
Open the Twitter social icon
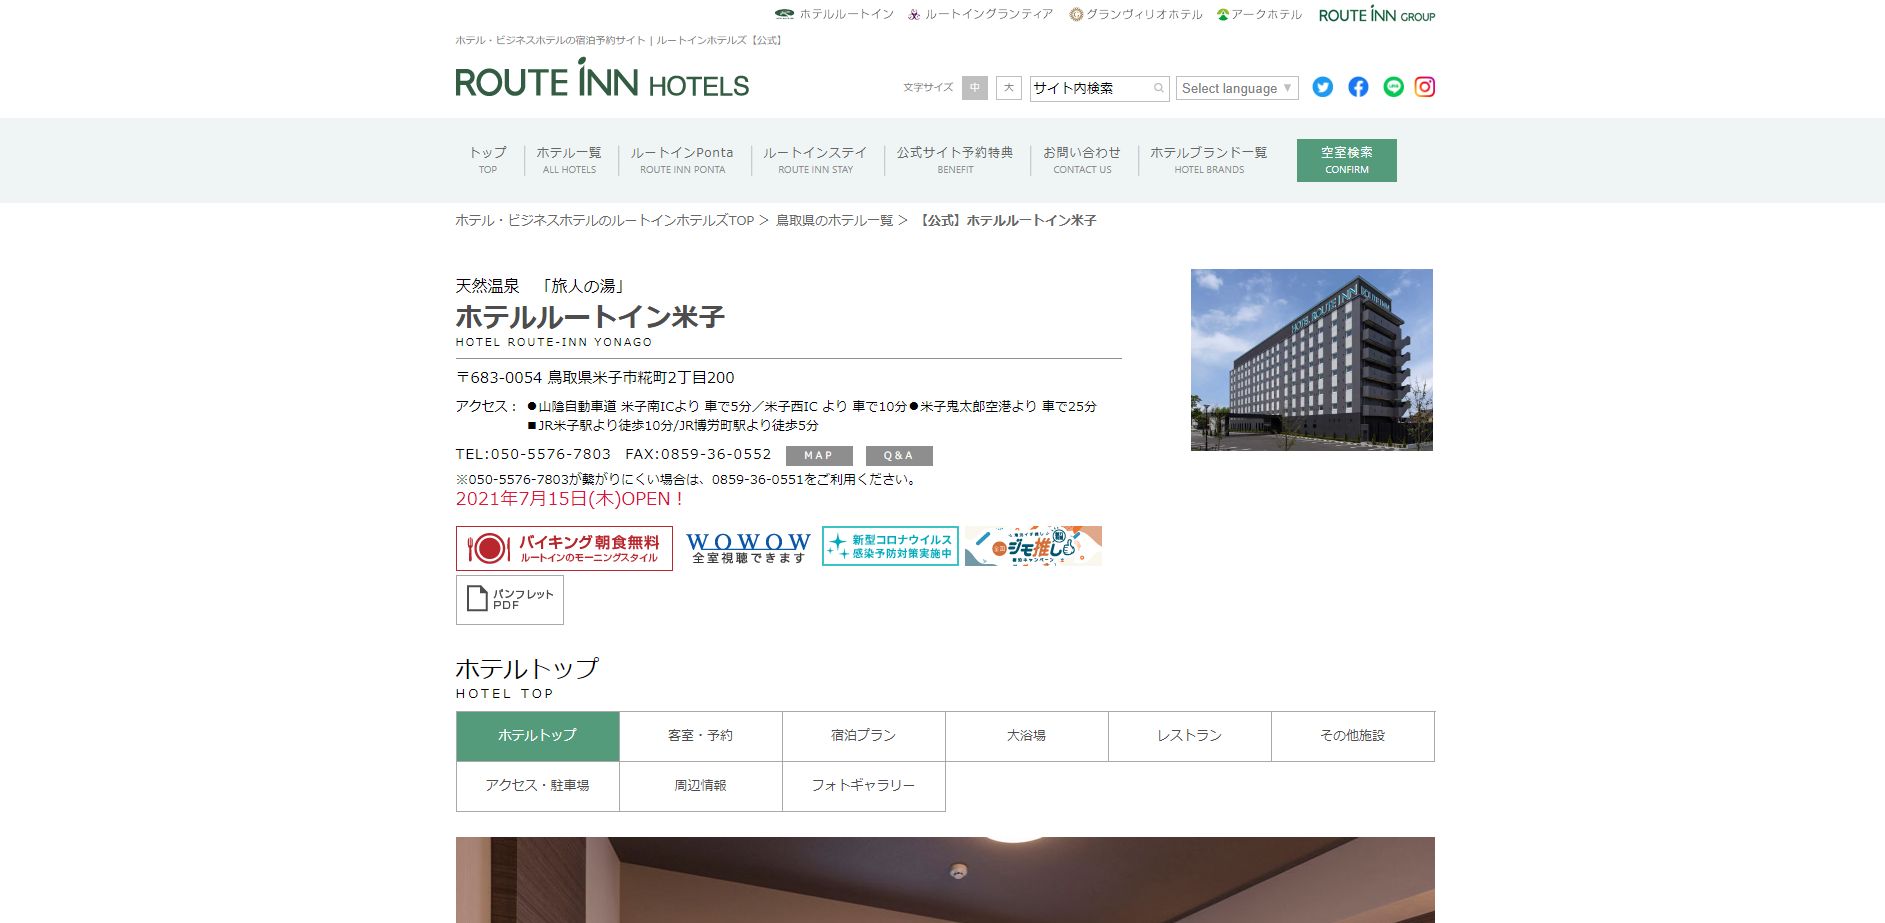point(1322,87)
